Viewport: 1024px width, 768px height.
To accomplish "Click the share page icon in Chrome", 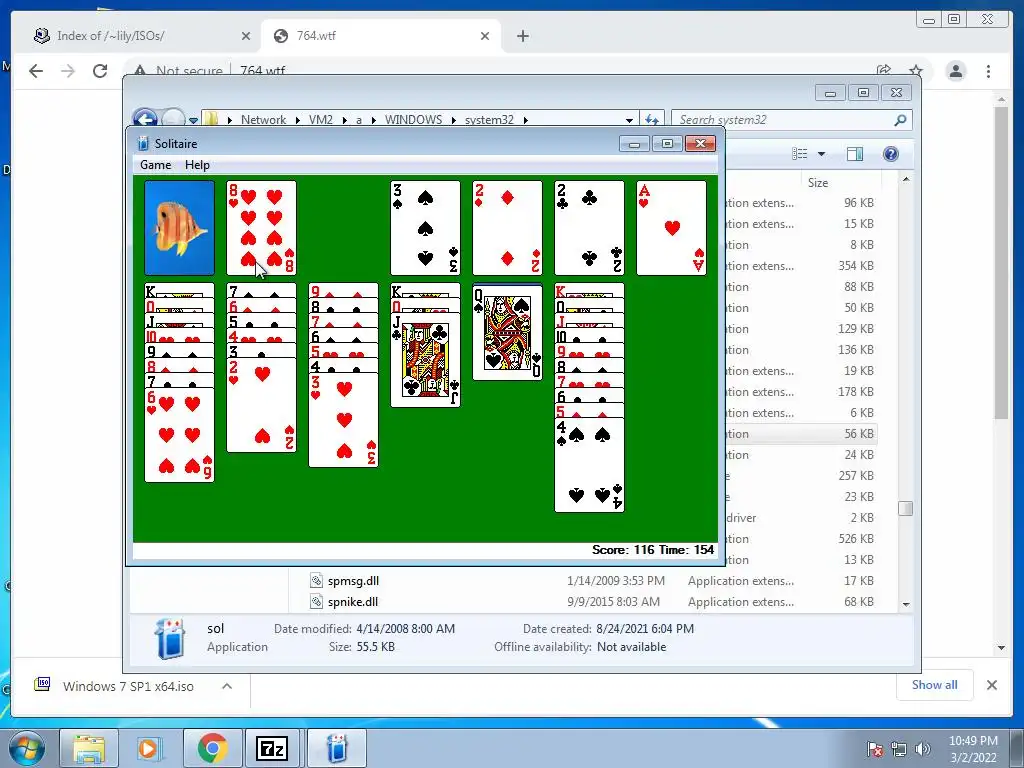I will pos(884,71).
